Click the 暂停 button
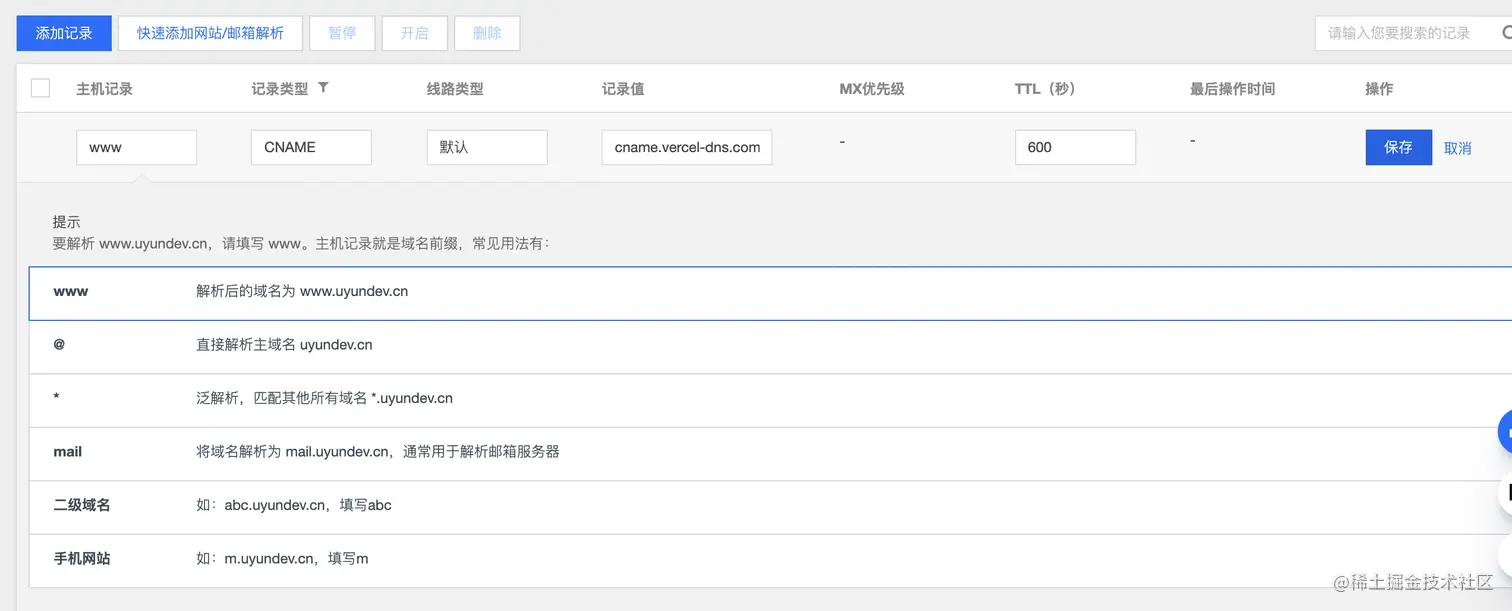Image resolution: width=1512 pixels, height=611 pixels. [x=342, y=33]
